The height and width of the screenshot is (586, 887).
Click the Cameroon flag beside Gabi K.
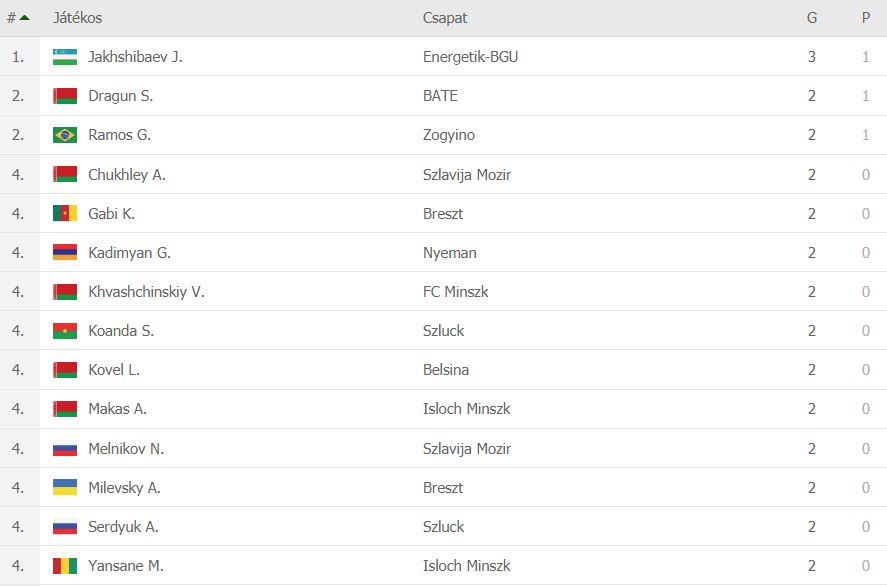(x=65, y=213)
